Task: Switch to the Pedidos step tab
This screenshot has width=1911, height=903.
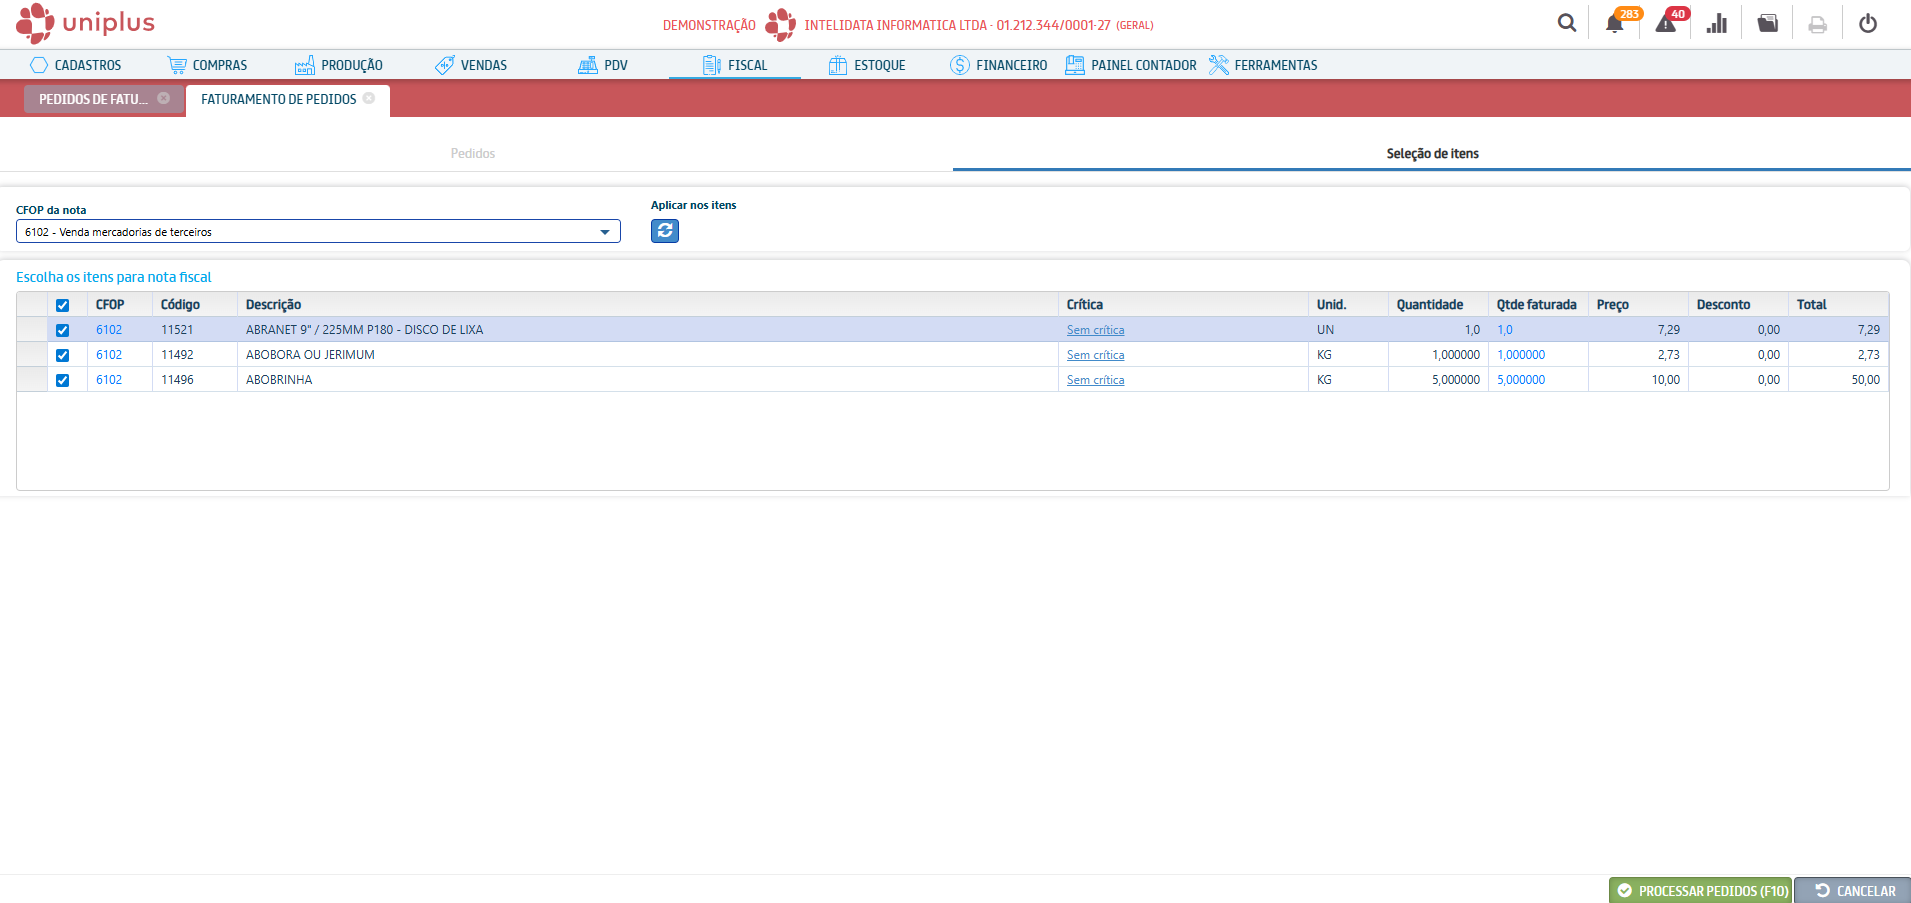Action: [x=473, y=153]
